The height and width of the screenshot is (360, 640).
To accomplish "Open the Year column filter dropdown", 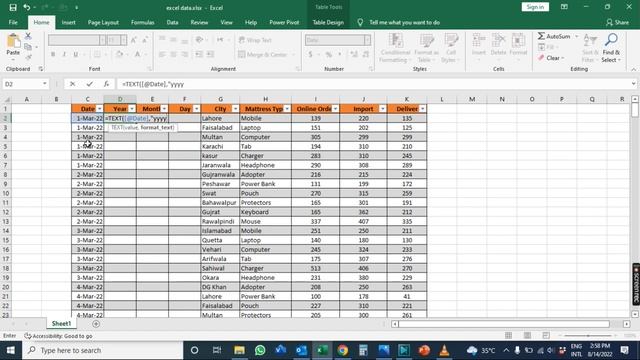I will coord(132,109).
